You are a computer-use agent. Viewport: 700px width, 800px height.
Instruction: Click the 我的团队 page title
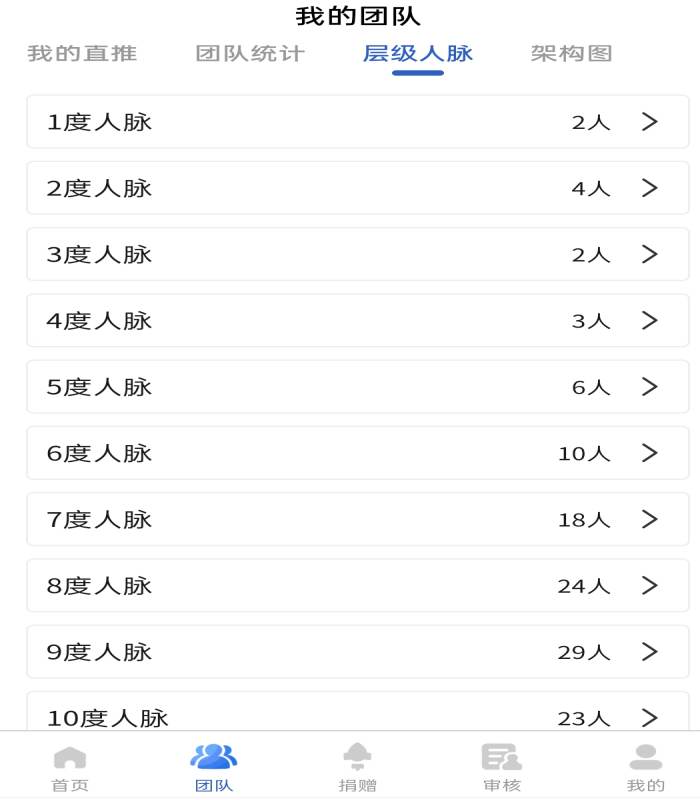(x=358, y=17)
